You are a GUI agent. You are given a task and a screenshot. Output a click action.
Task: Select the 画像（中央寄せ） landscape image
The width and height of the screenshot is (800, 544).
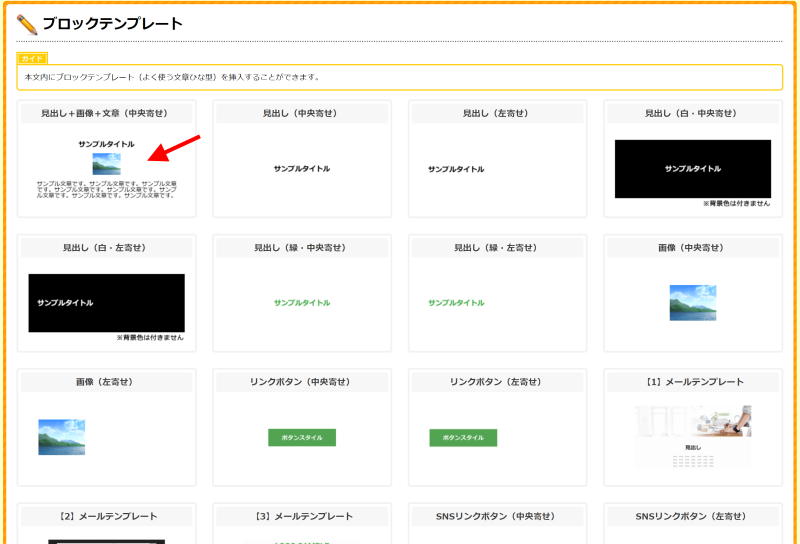(693, 303)
